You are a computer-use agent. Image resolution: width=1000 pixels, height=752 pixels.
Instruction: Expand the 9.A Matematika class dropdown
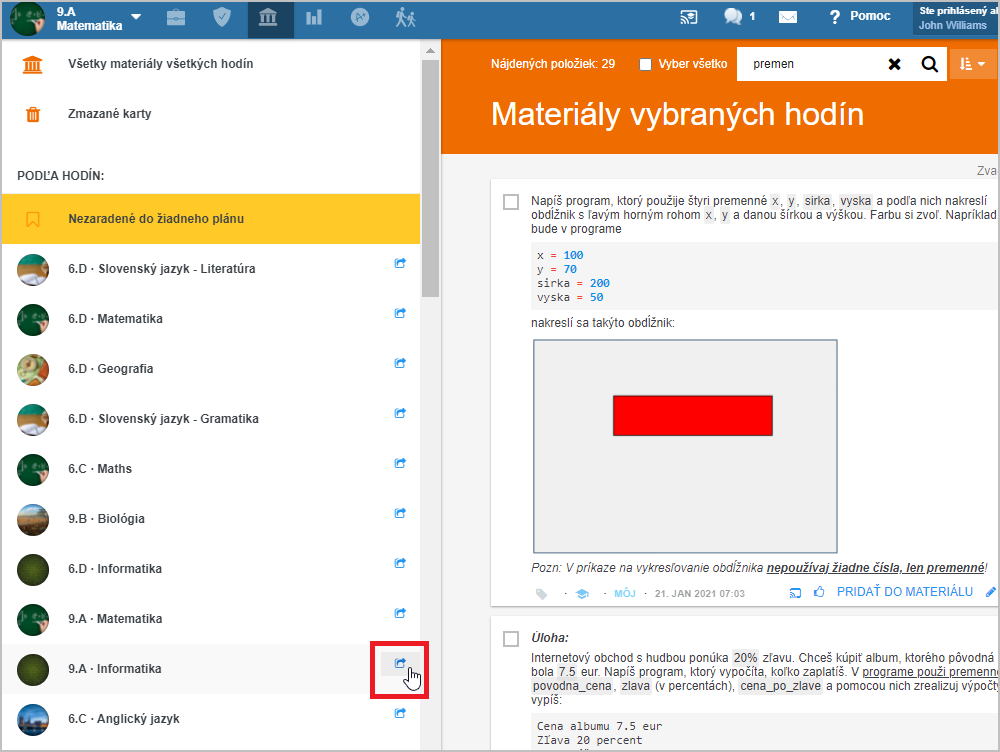click(x=136, y=17)
